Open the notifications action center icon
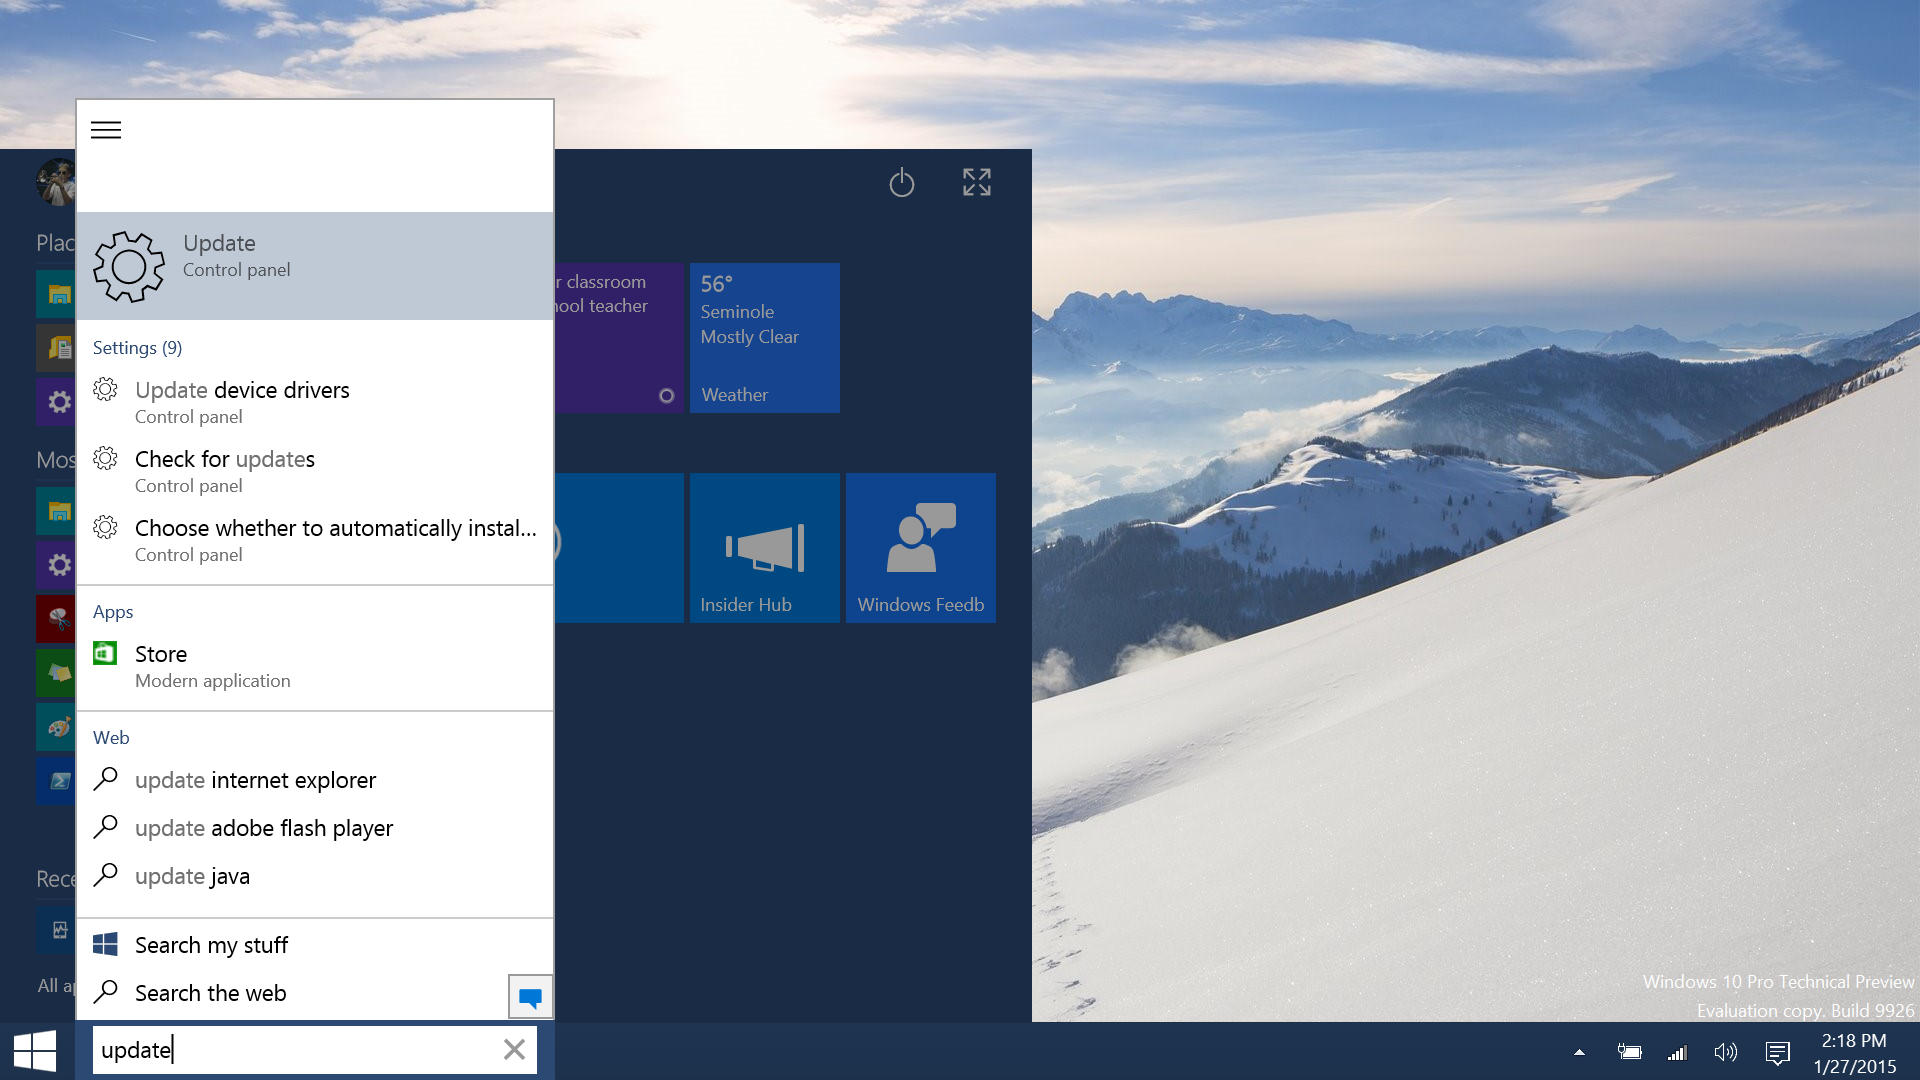 pyautogui.click(x=1777, y=1052)
